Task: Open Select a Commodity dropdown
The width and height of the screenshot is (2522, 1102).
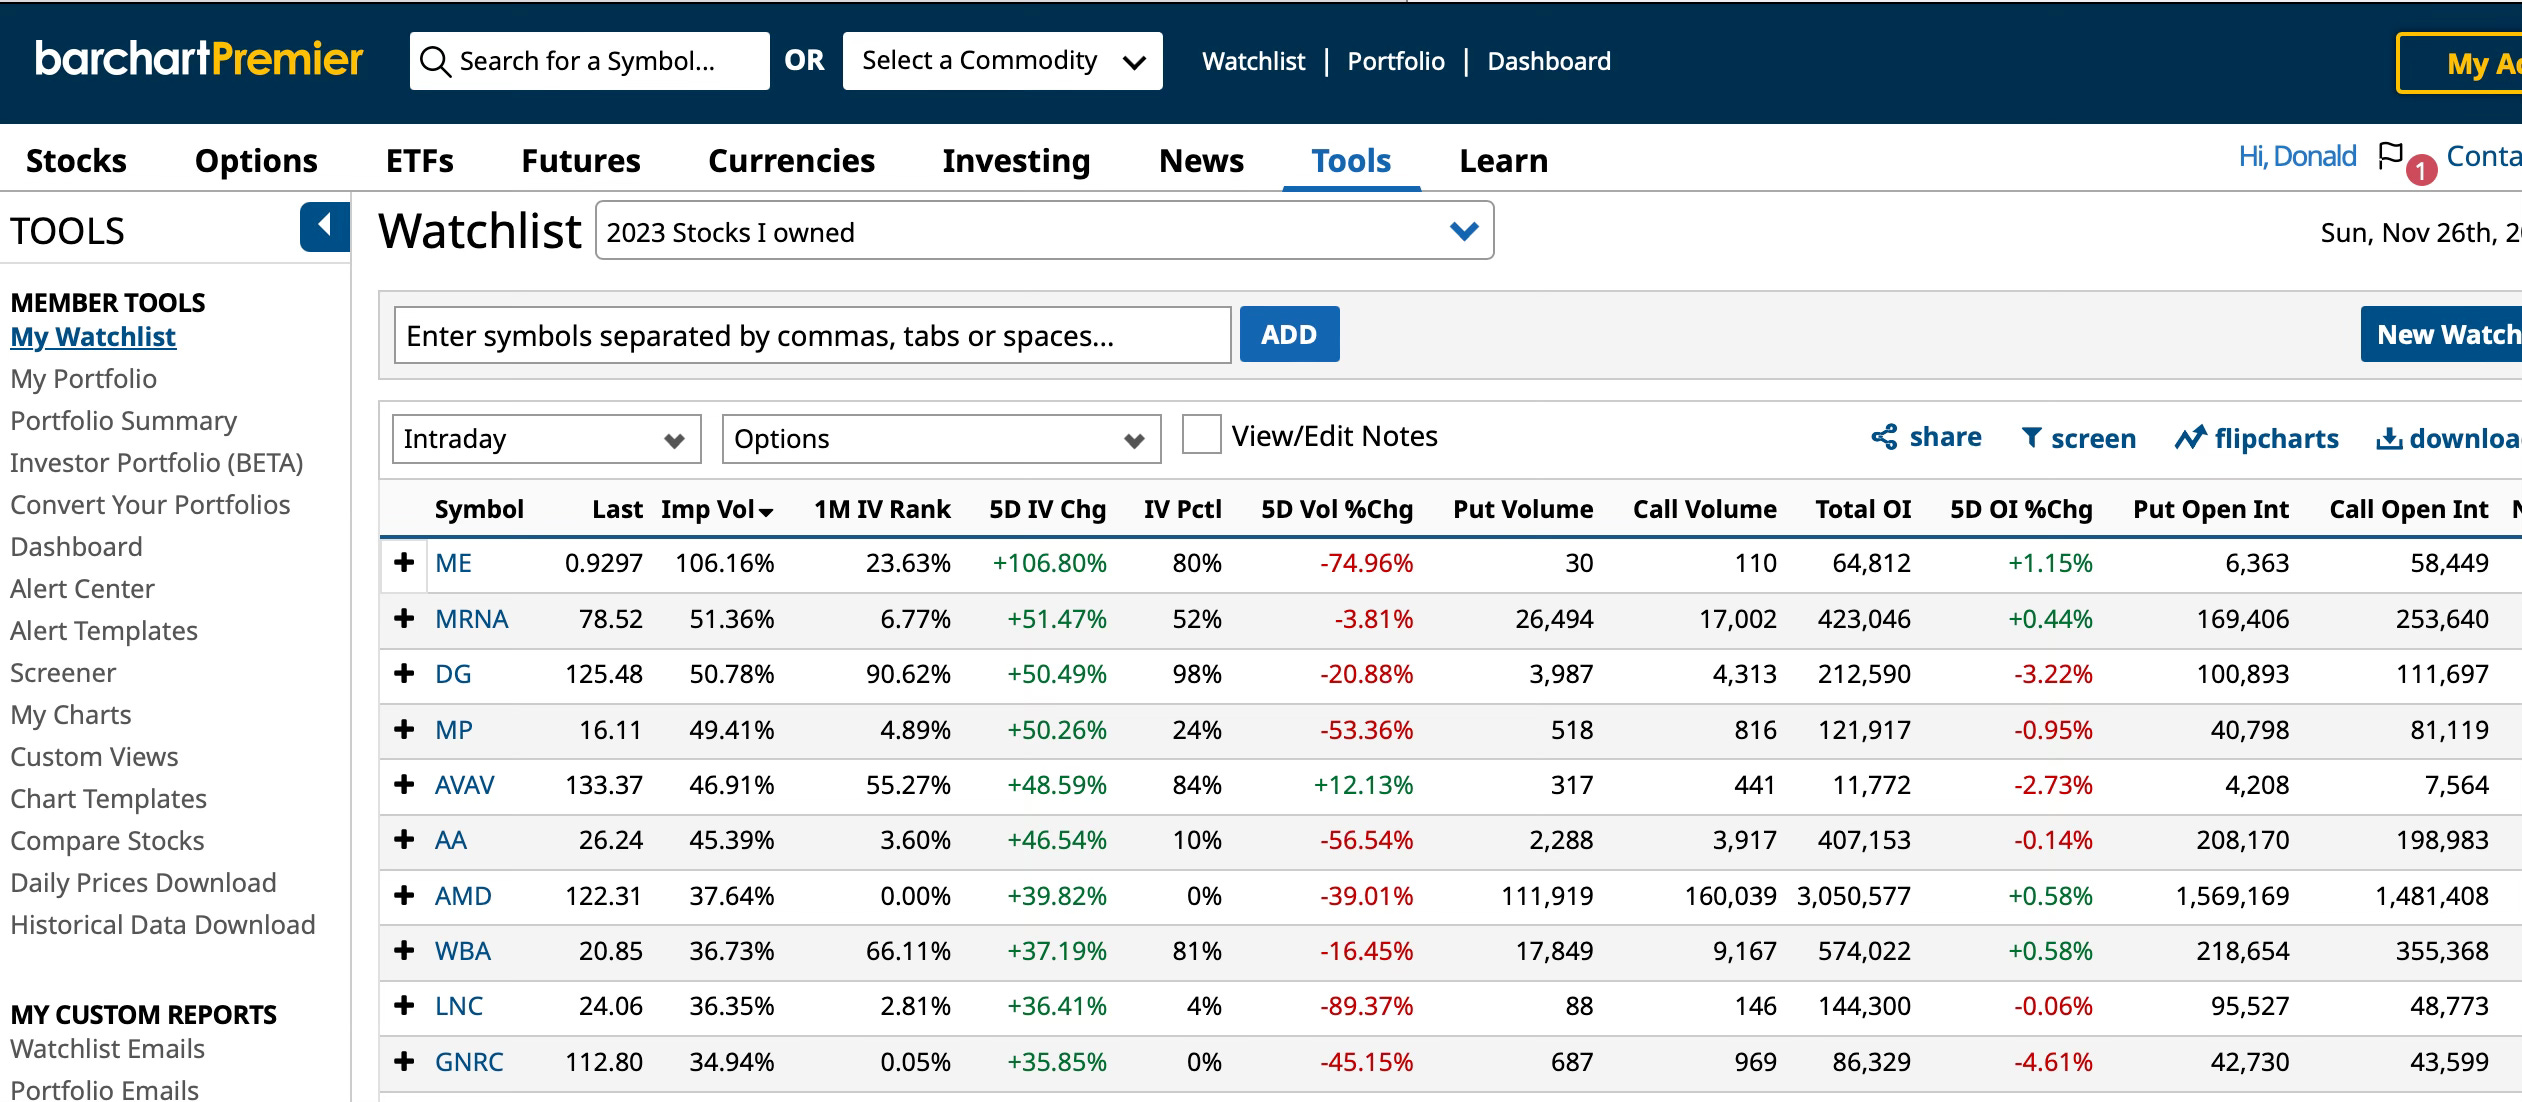Action: tap(1002, 61)
